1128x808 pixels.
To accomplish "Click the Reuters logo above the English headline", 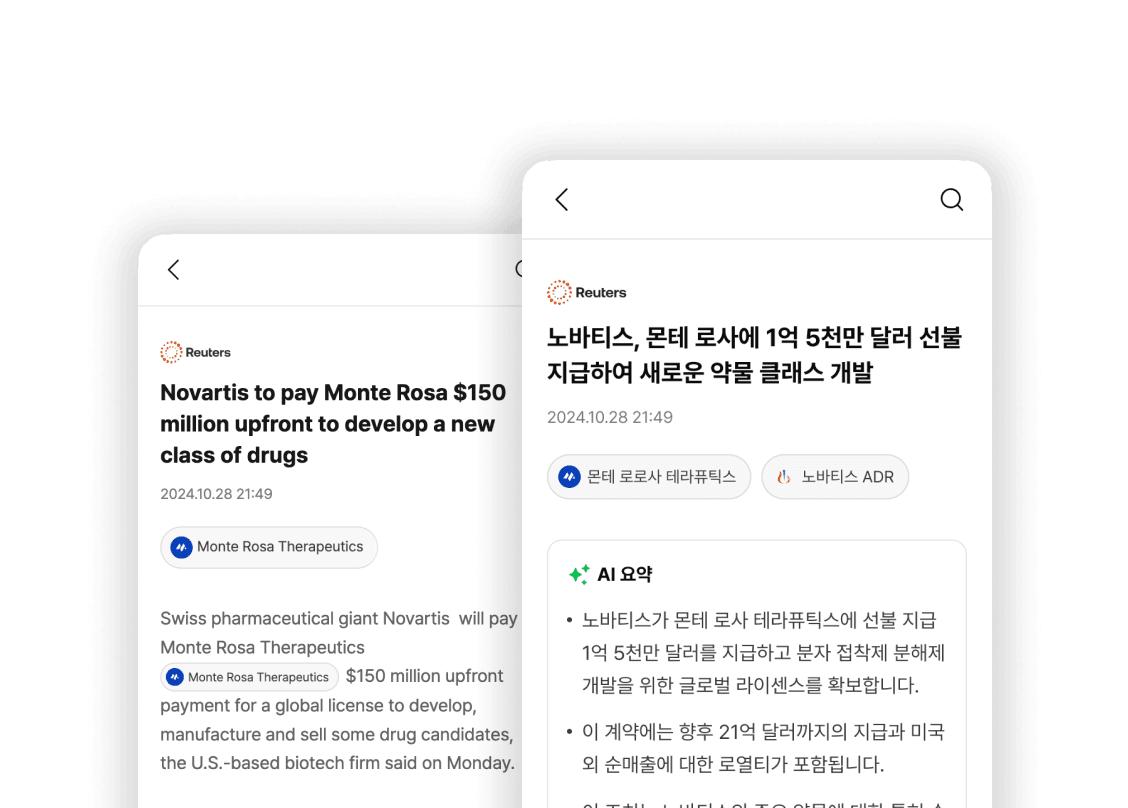I will pyautogui.click(x=196, y=352).
